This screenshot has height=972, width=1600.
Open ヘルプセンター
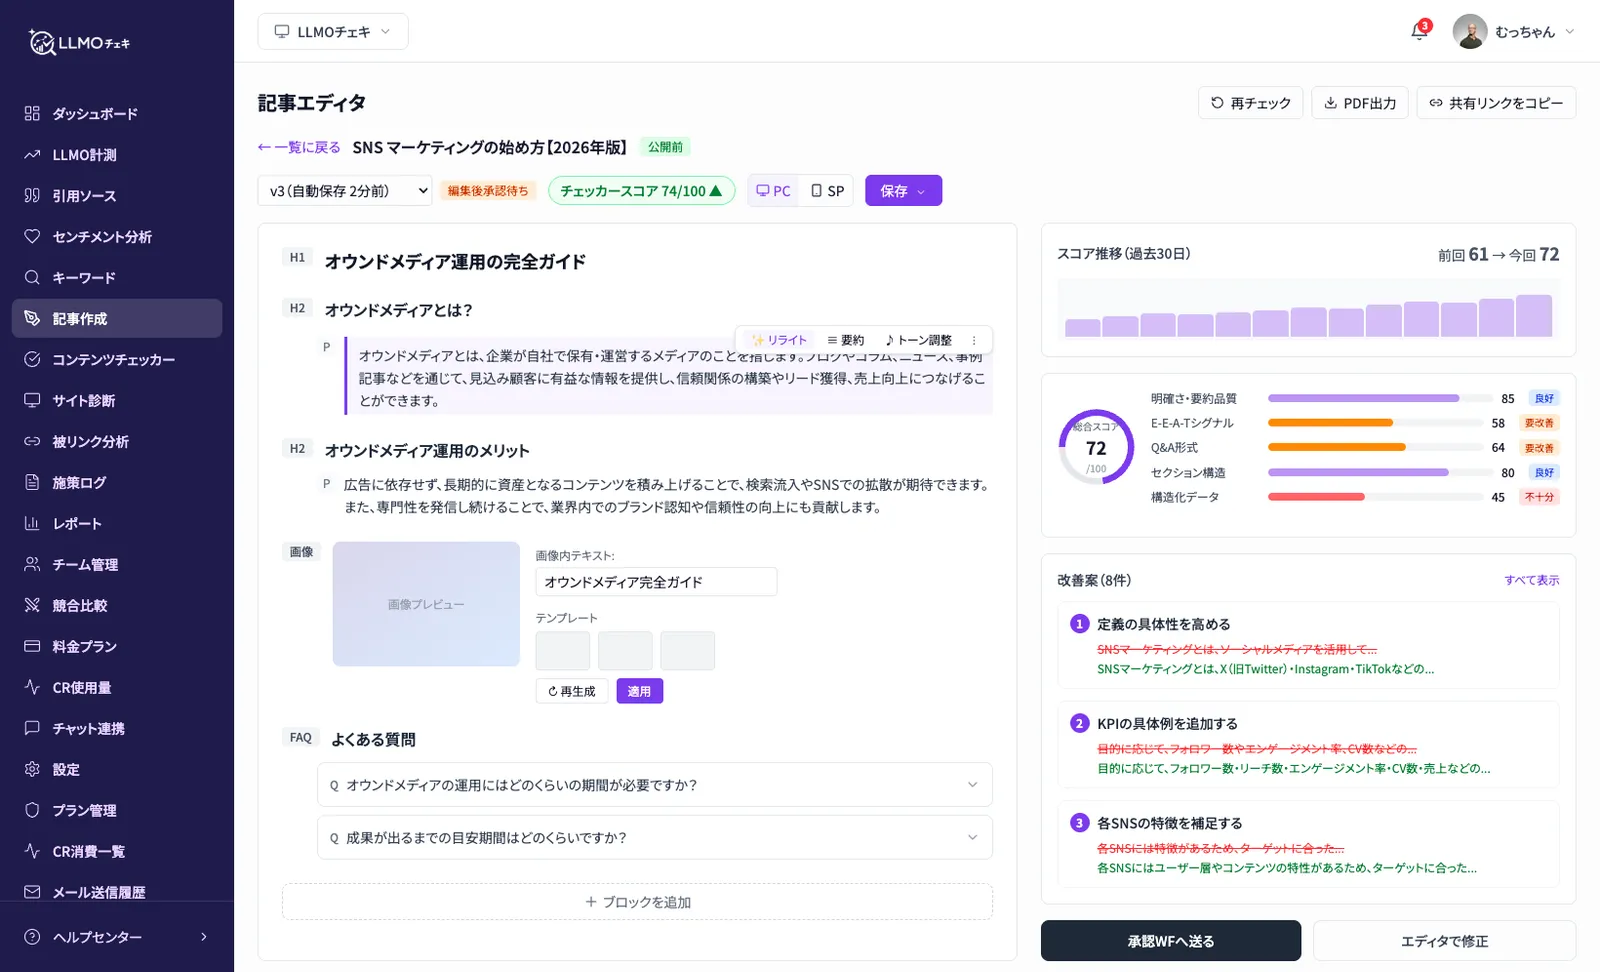[117, 937]
